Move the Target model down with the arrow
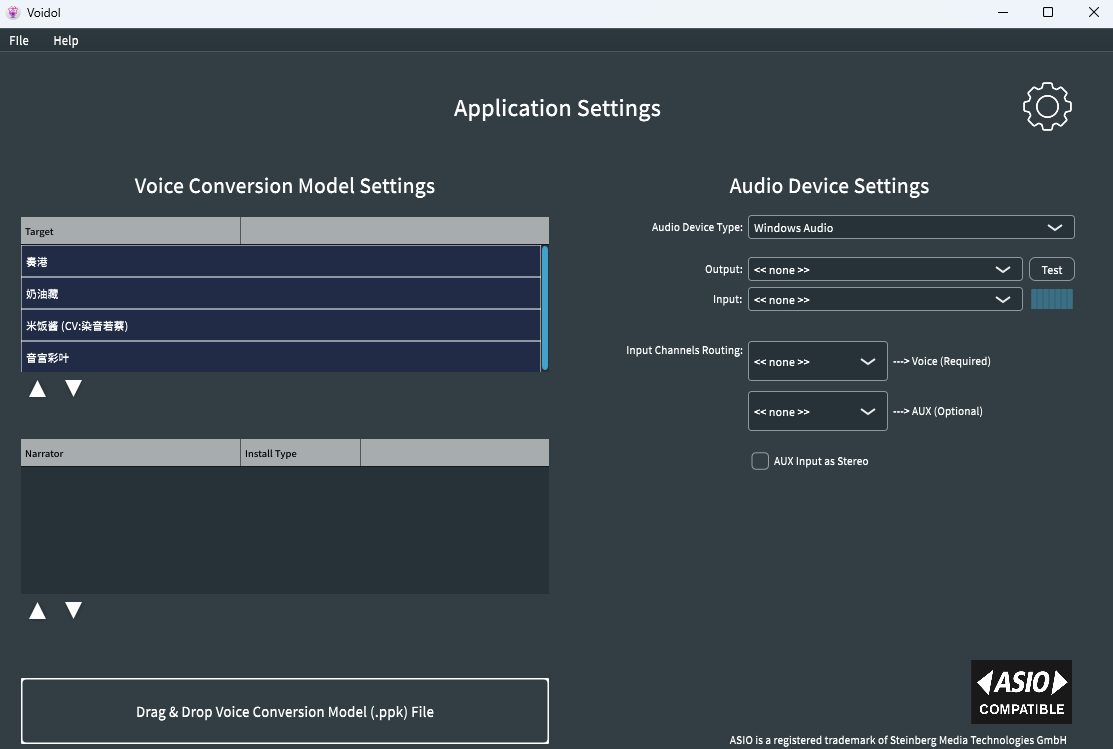Screen dimensions: 1113x749 pyautogui.click(x=73, y=389)
